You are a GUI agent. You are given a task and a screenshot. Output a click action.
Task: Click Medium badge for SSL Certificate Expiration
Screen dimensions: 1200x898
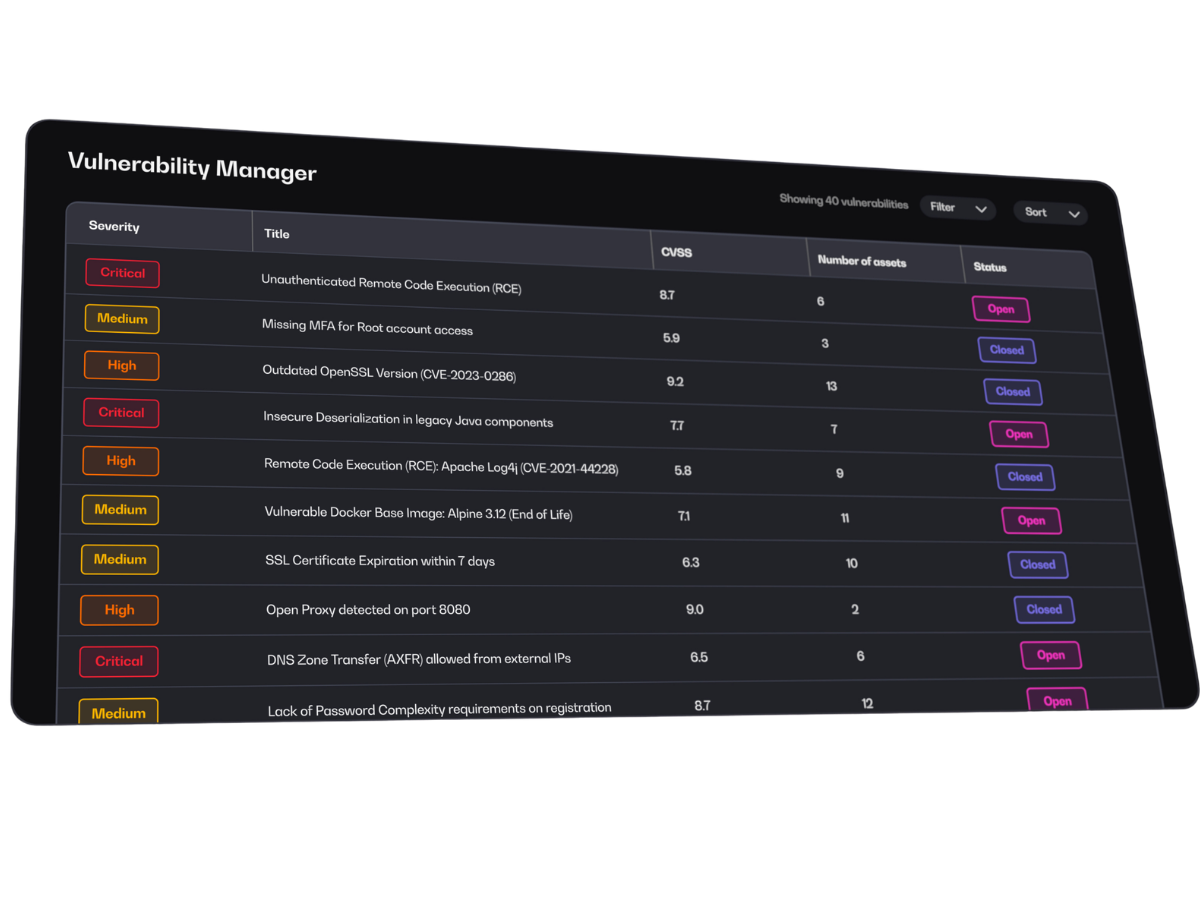pos(120,560)
